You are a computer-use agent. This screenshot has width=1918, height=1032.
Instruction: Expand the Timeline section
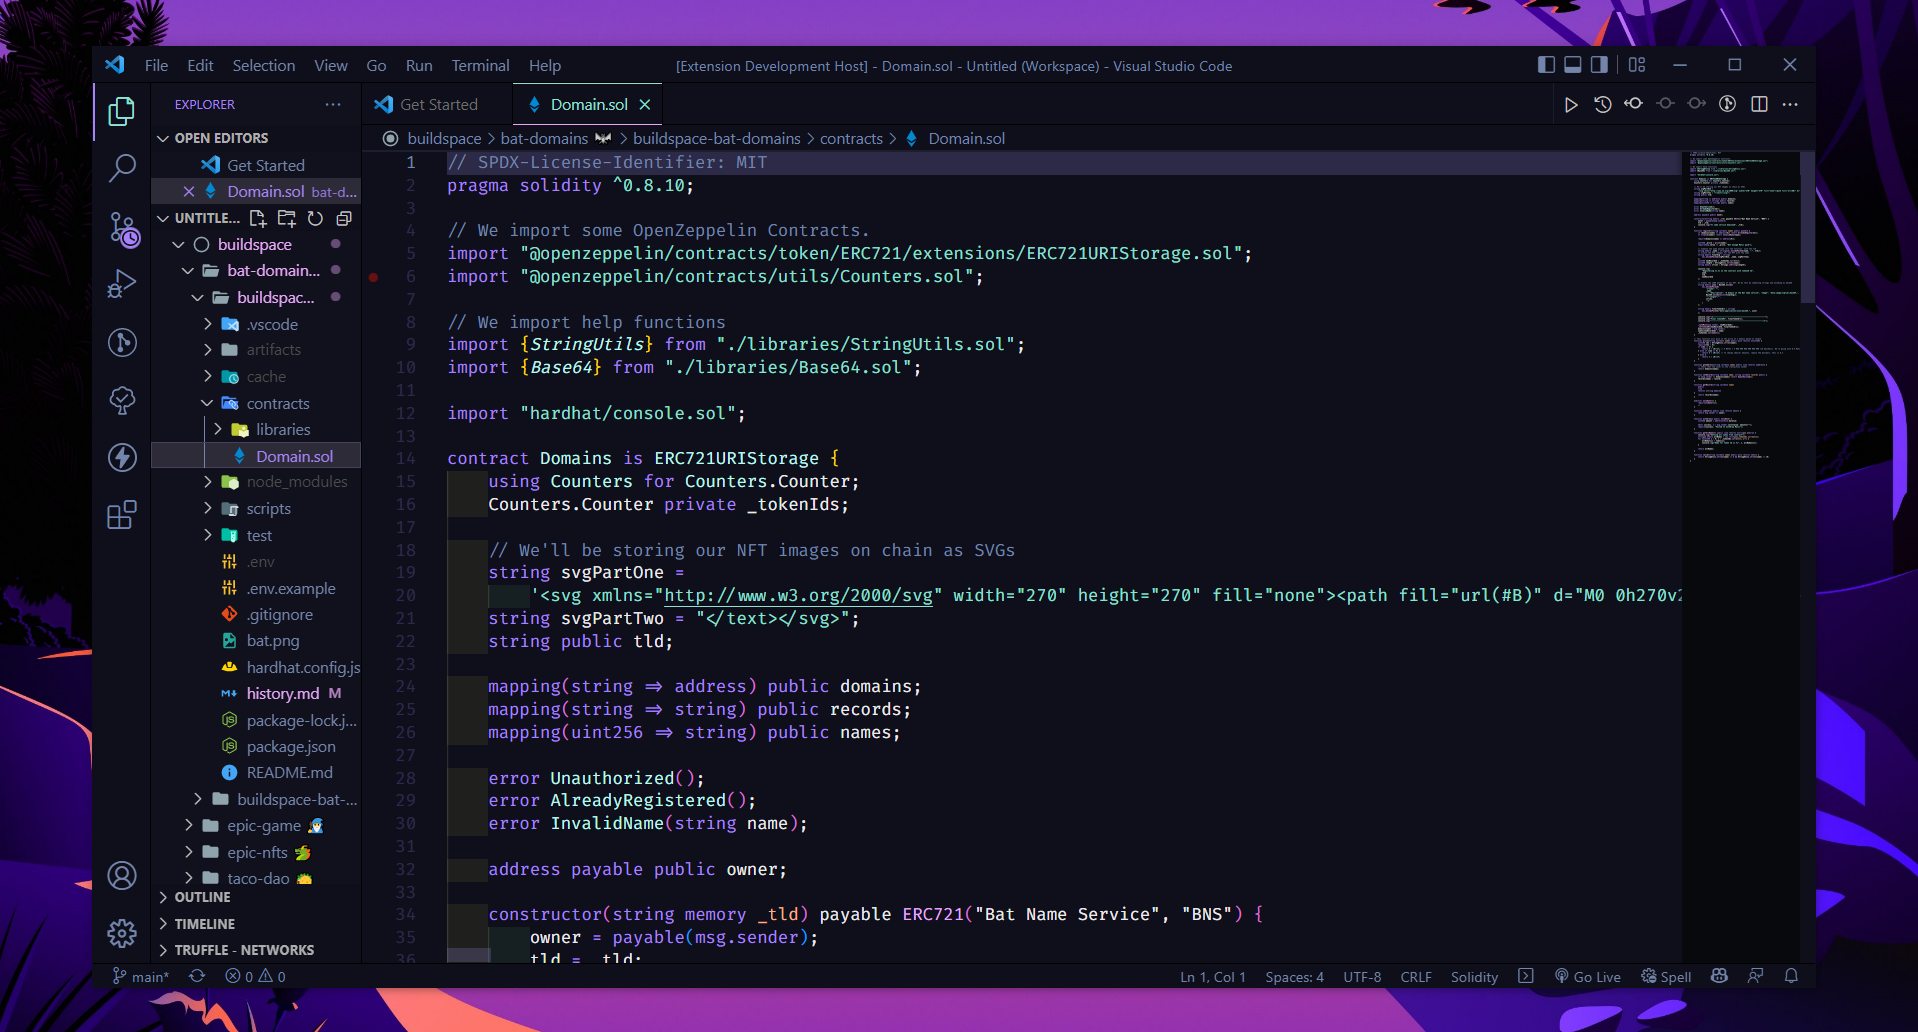pos(256,924)
